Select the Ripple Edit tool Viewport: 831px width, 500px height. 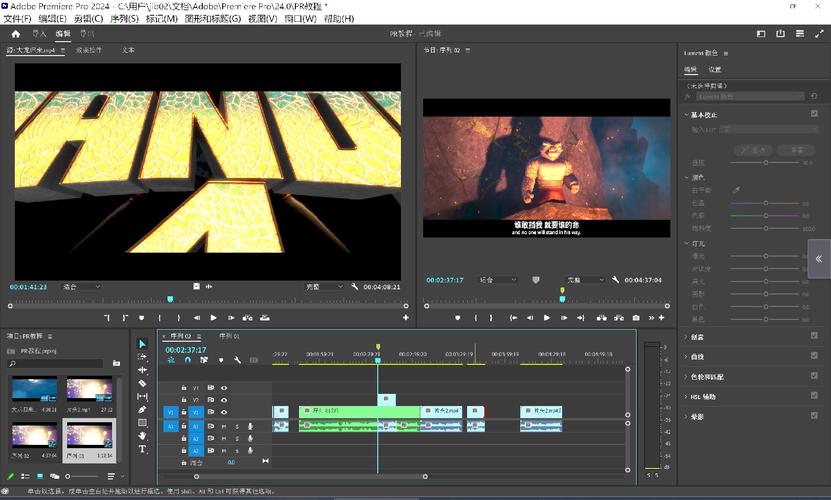tap(142, 370)
